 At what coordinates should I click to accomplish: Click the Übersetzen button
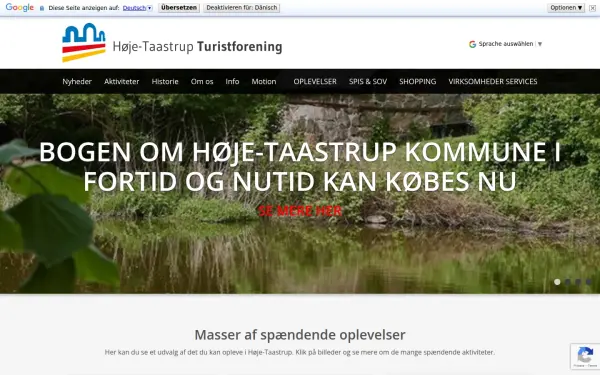(179, 8)
